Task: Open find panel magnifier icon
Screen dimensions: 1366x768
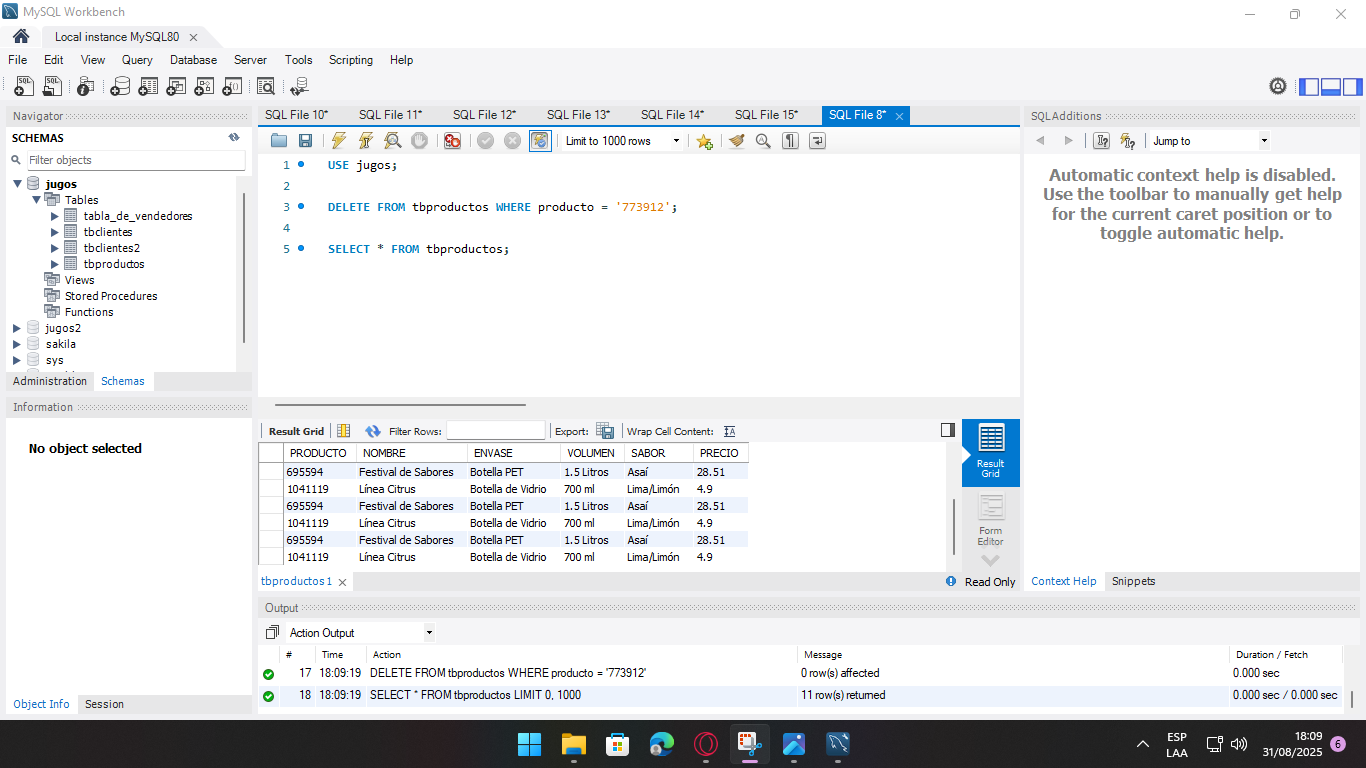Action: (x=763, y=141)
